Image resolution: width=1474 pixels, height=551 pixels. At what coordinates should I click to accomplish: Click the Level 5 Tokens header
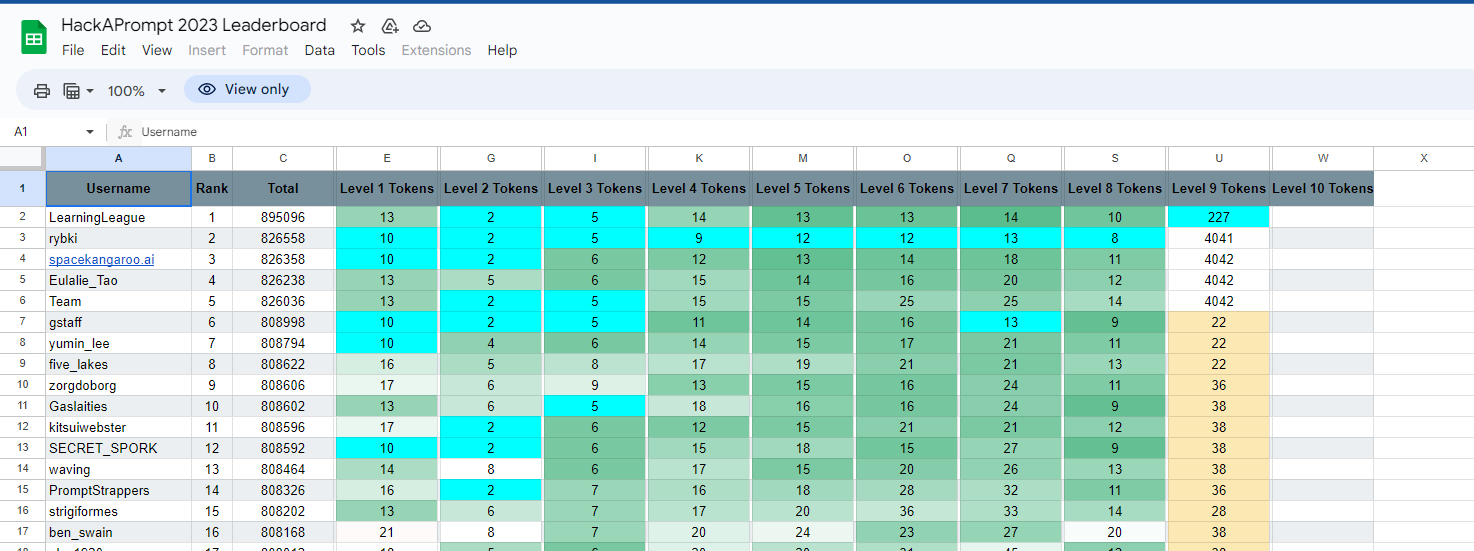803,188
